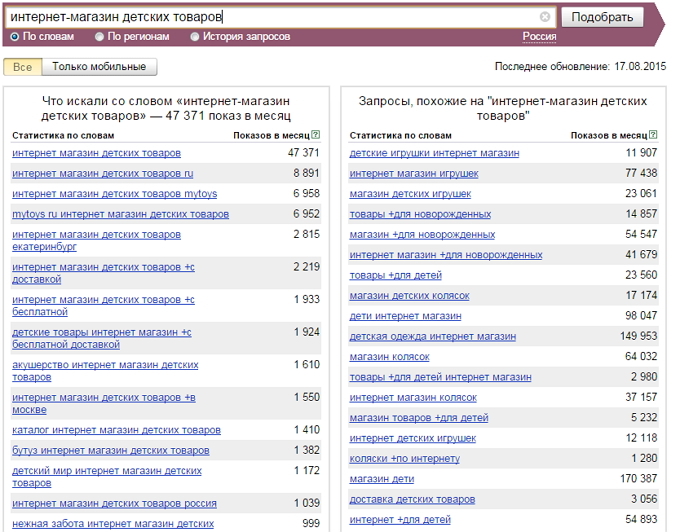Click the '98 047' impressions value

tap(641, 316)
